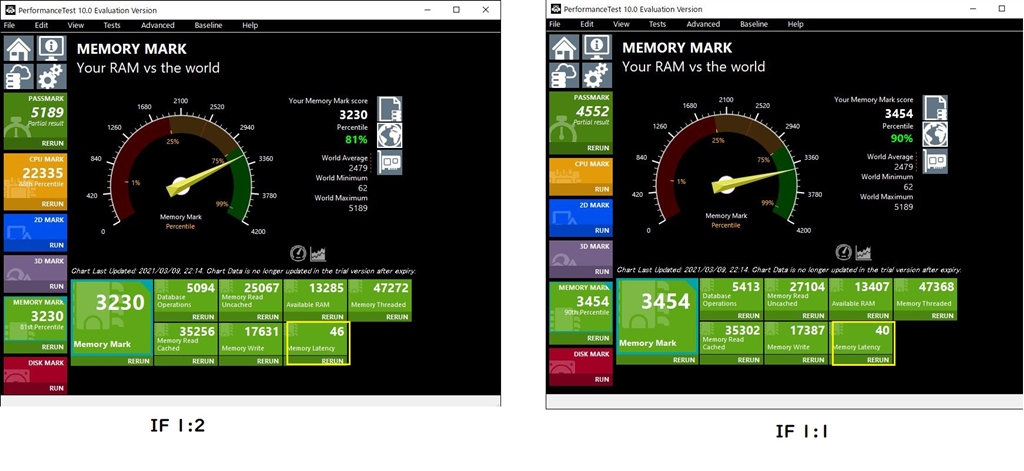Open System Information monitor icon in left window

[x=52, y=48]
